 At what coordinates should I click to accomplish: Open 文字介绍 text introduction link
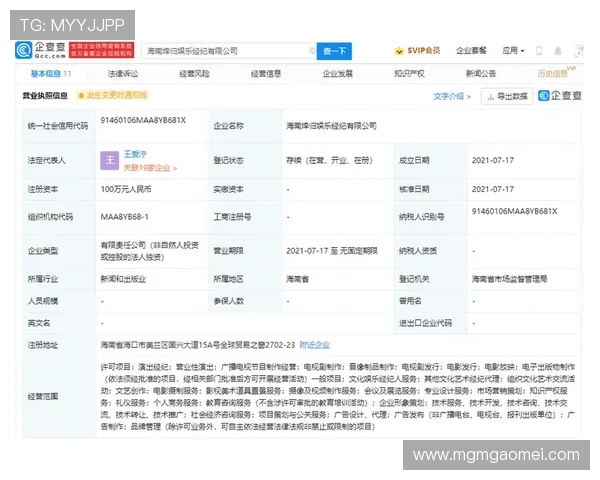(x=452, y=96)
